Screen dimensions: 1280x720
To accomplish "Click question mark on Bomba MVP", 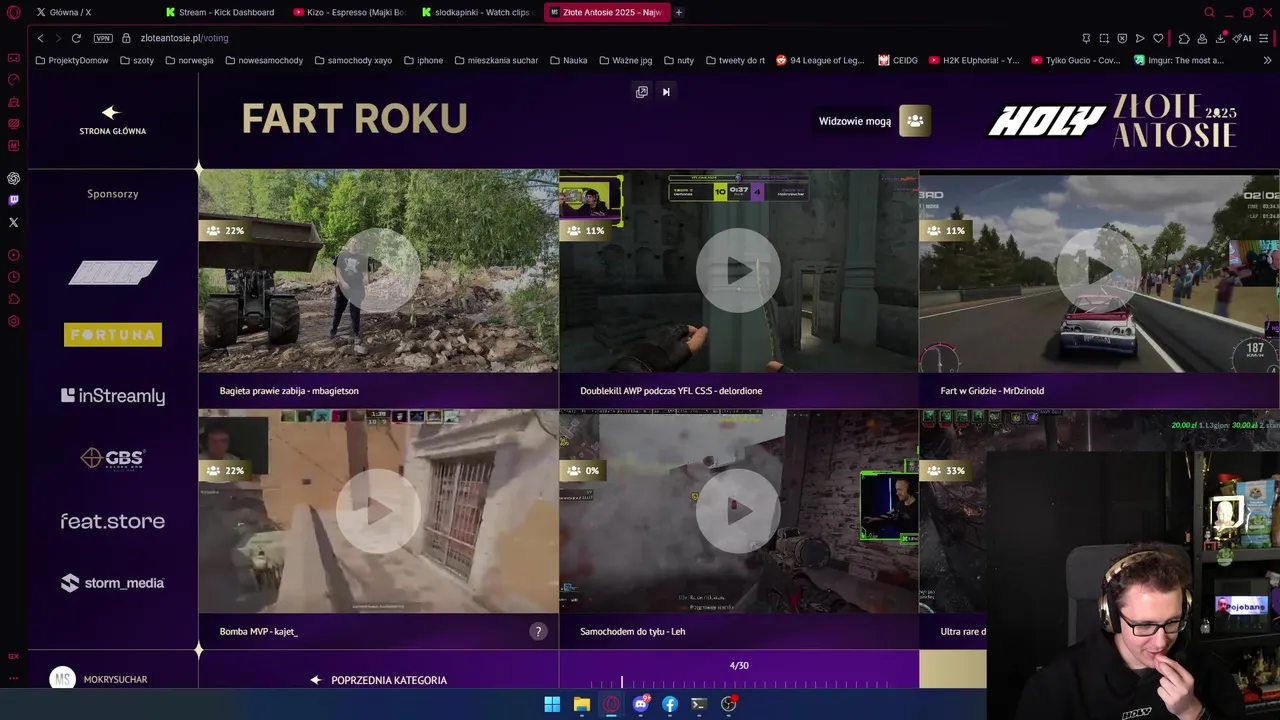I will click(x=538, y=631).
